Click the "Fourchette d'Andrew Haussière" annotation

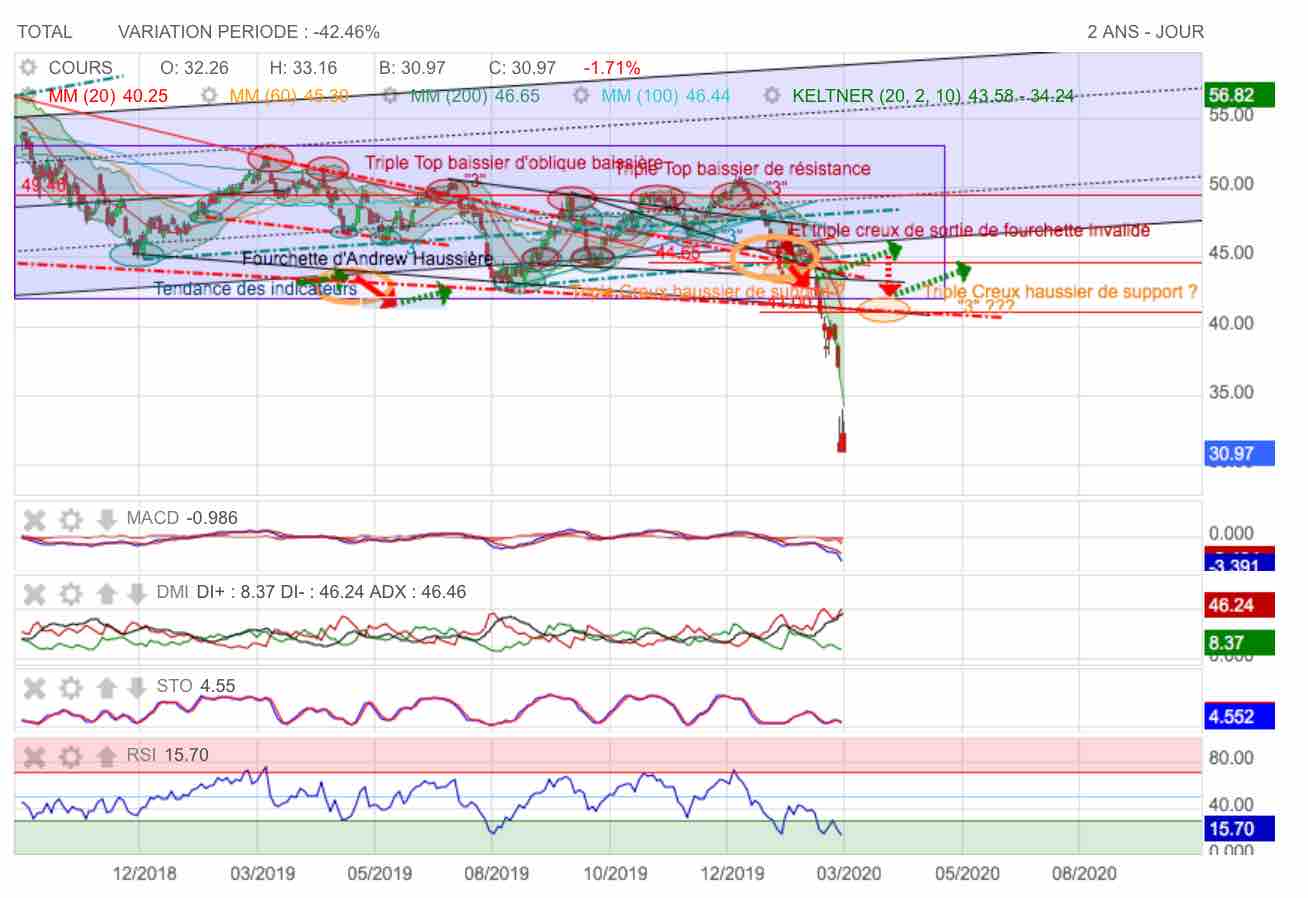(x=368, y=258)
